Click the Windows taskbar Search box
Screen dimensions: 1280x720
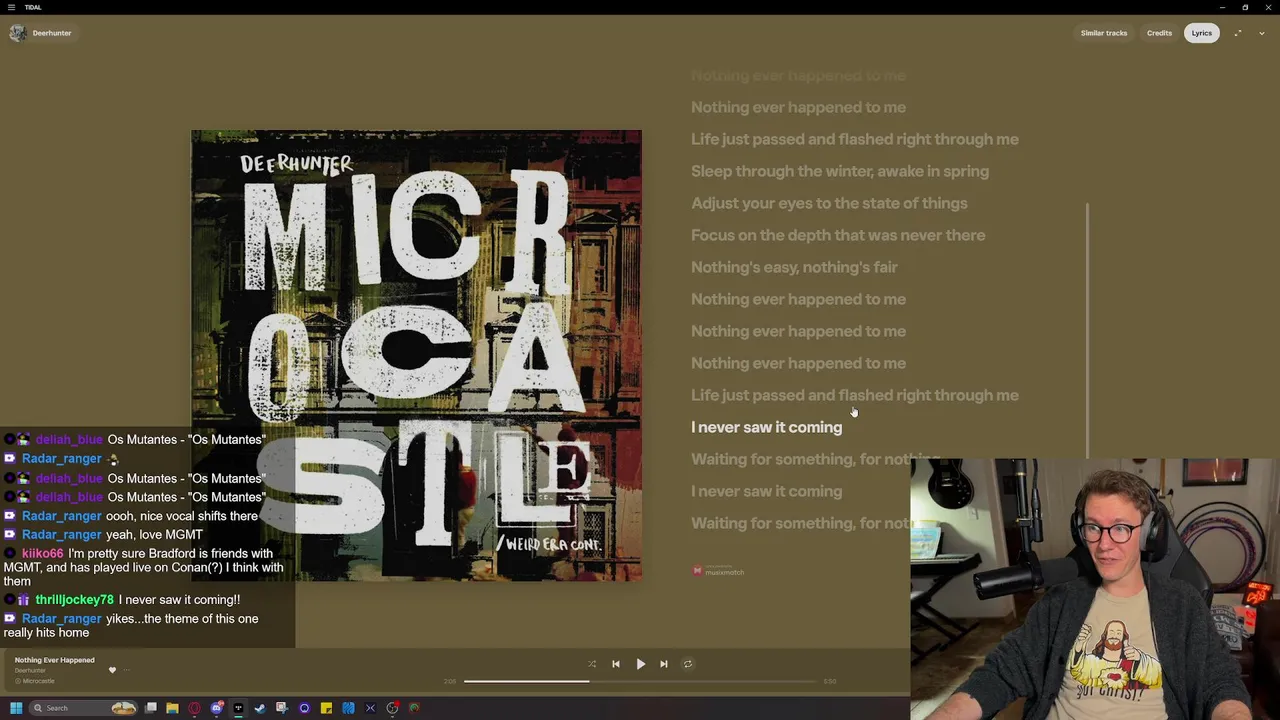[x=82, y=708]
